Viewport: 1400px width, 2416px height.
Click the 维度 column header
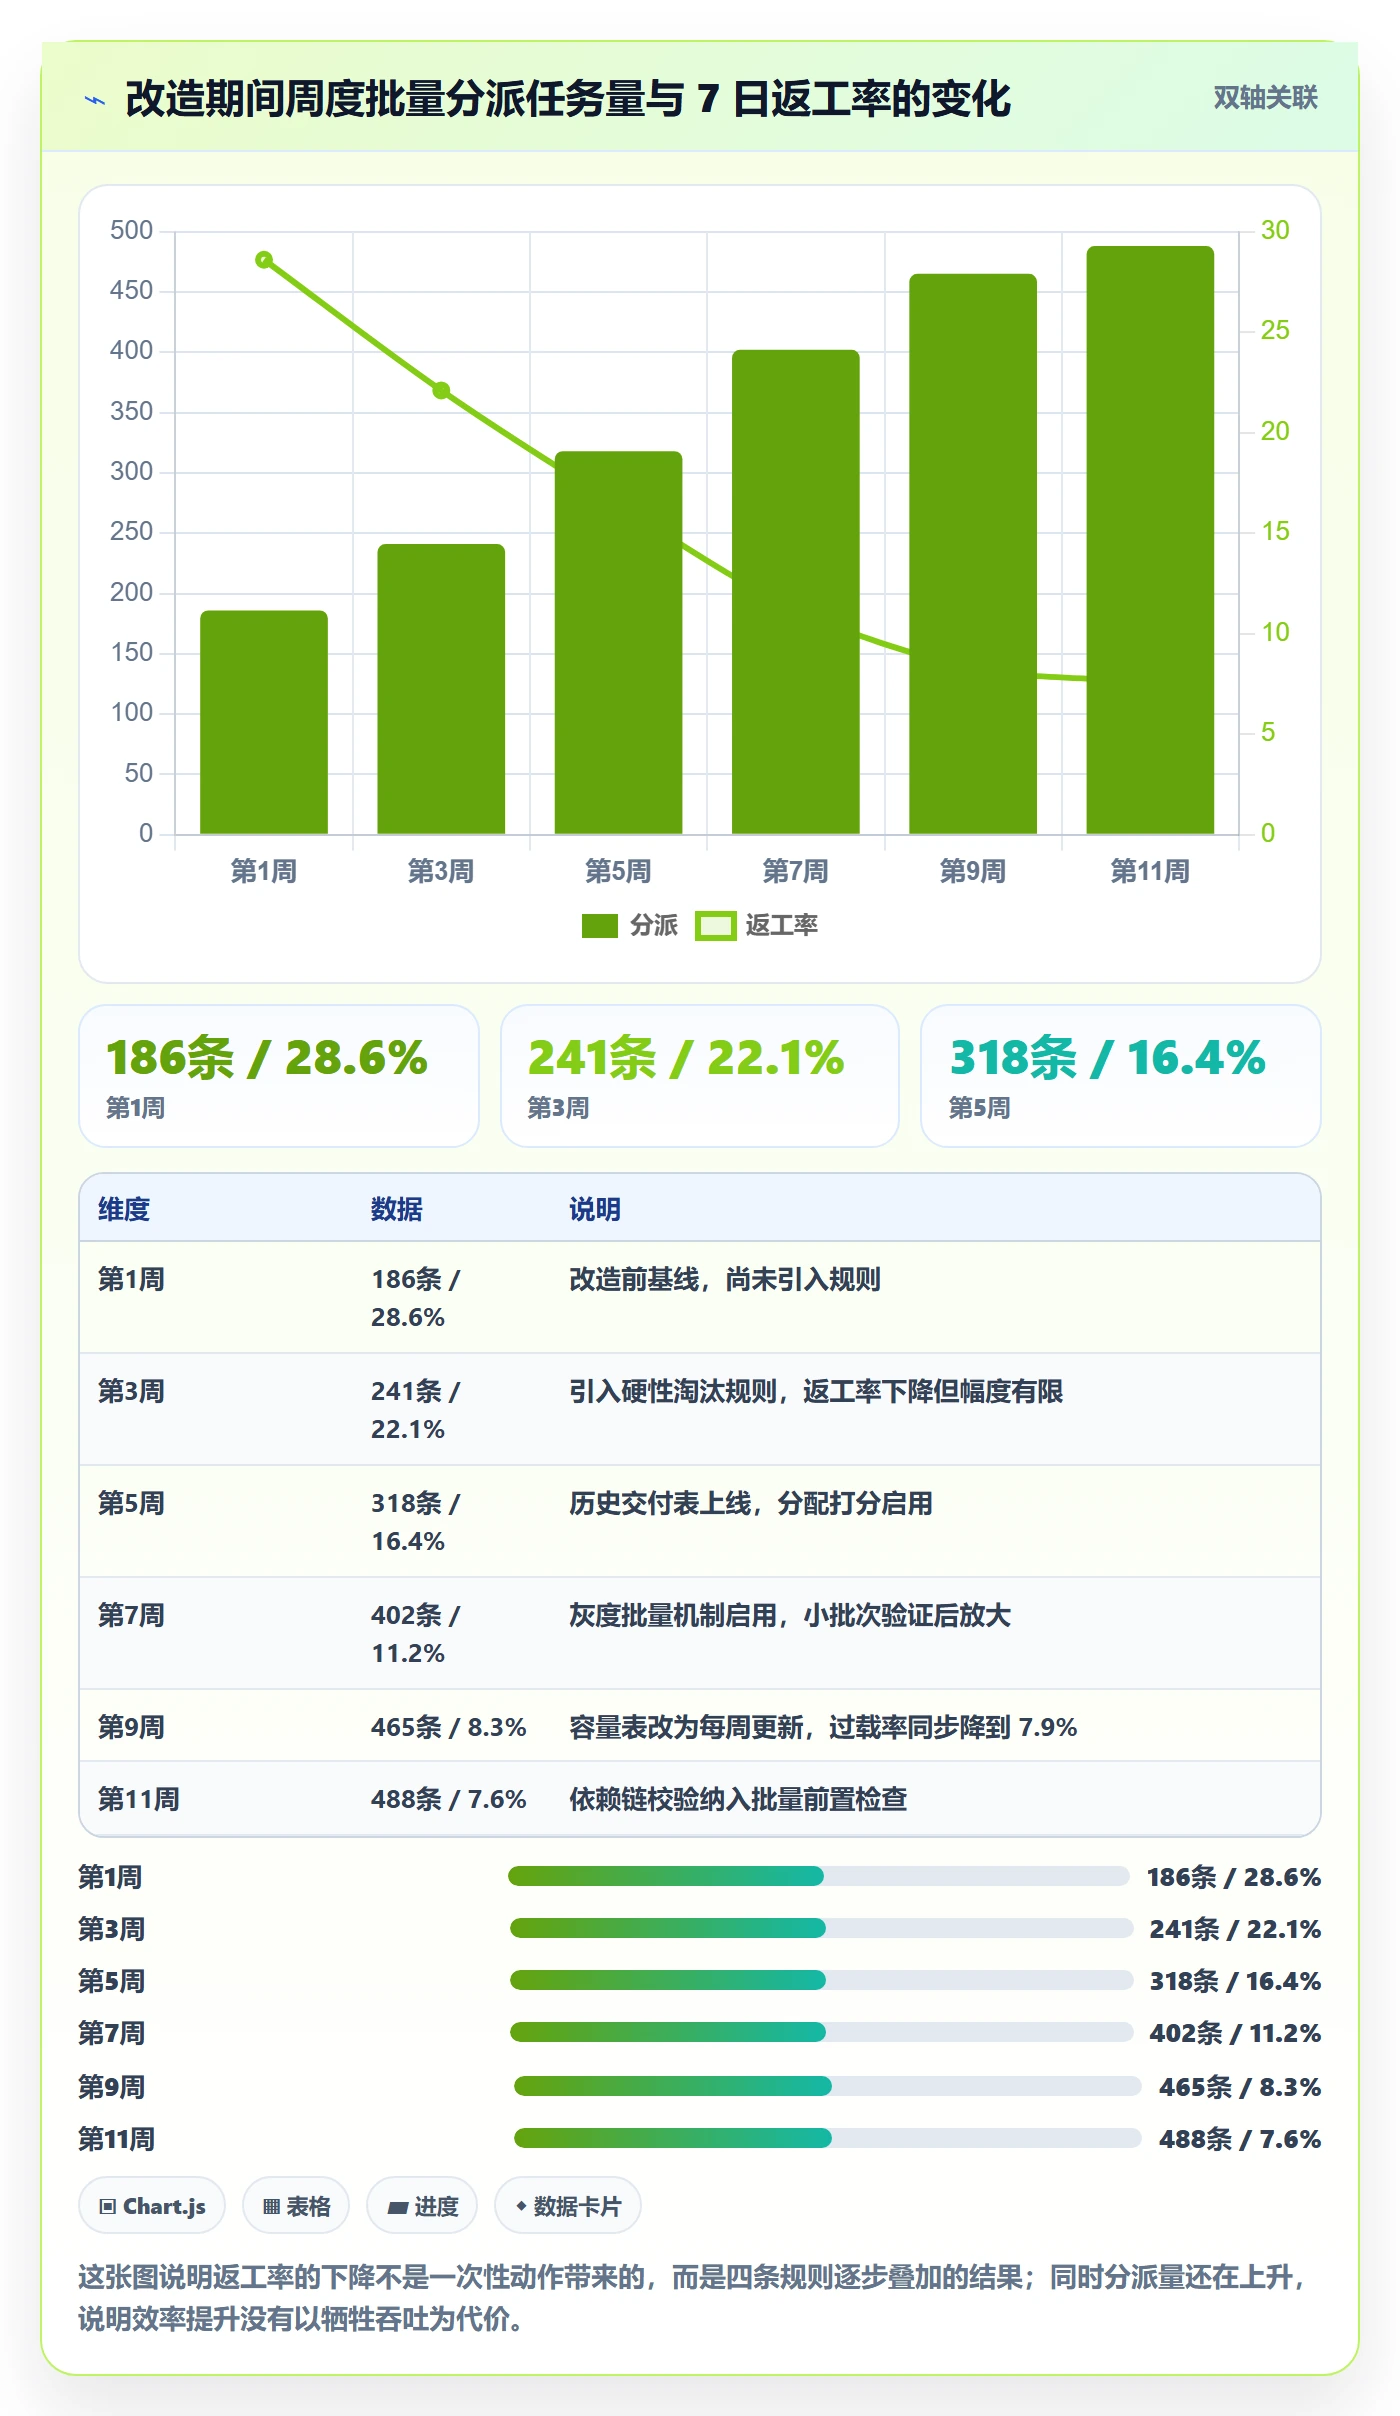tap(124, 1209)
